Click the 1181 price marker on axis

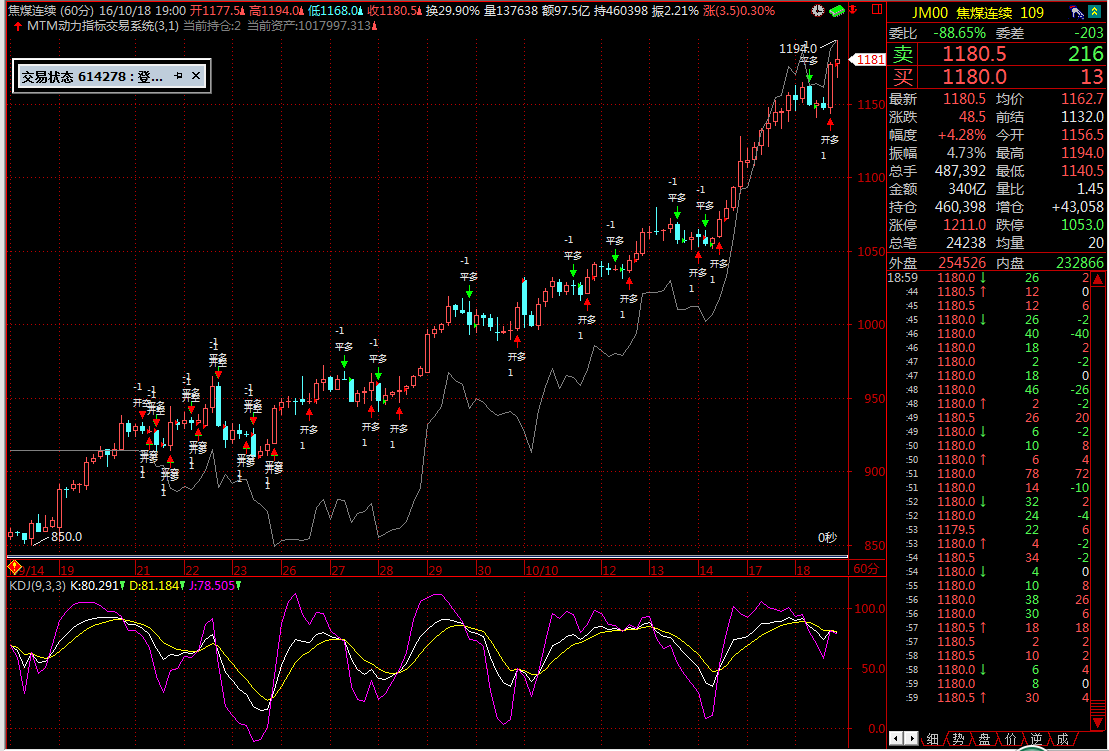click(868, 60)
